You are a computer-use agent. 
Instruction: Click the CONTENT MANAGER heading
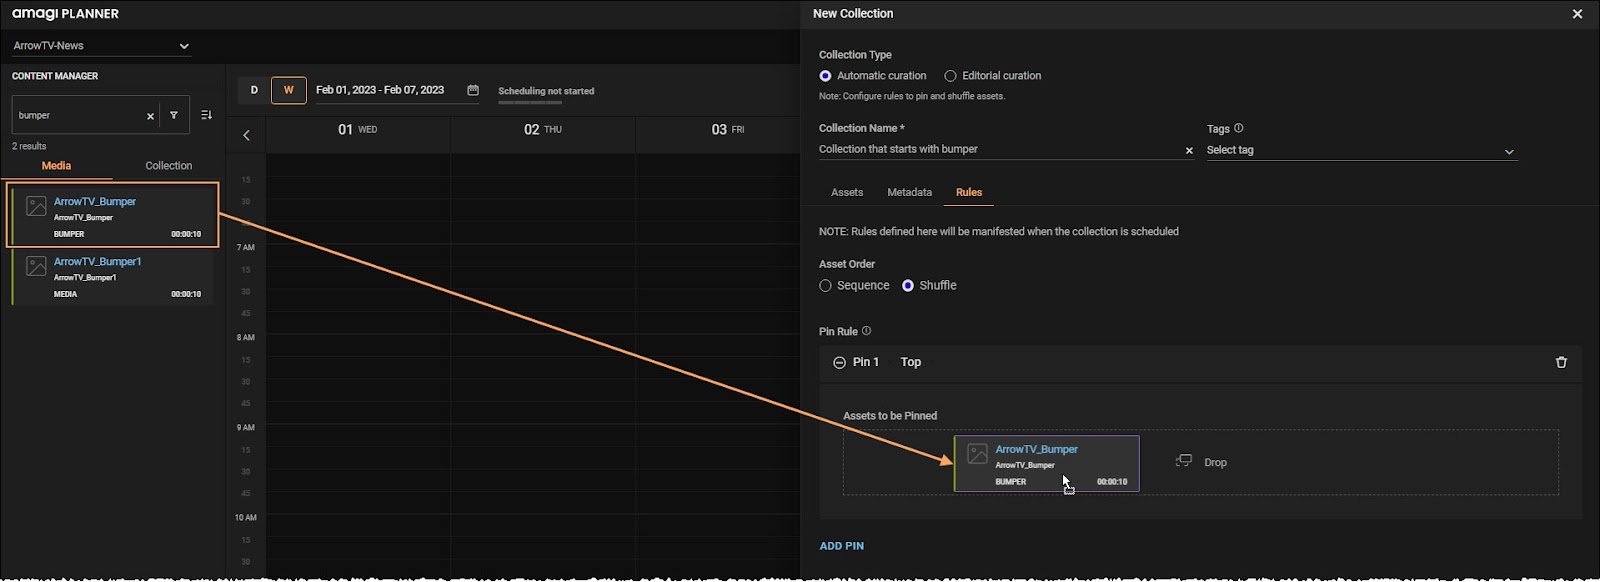point(55,76)
